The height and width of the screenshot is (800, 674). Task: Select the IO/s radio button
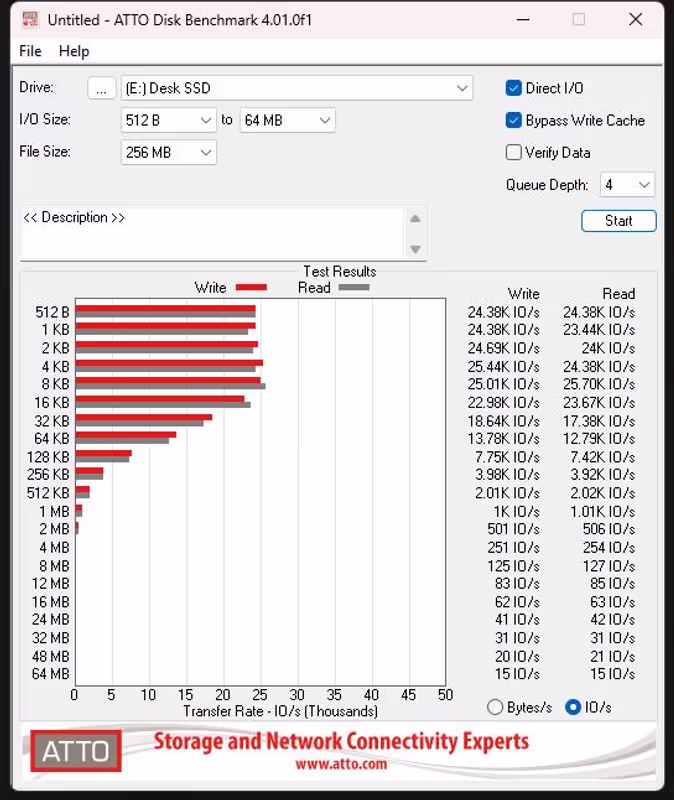pyautogui.click(x=573, y=707)
